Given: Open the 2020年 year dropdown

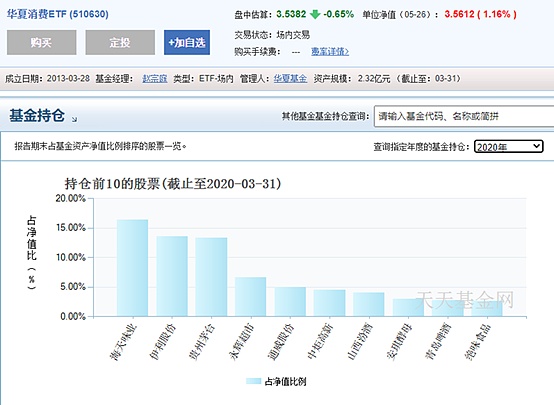Looking at the screenshot, I should point(508,146).
